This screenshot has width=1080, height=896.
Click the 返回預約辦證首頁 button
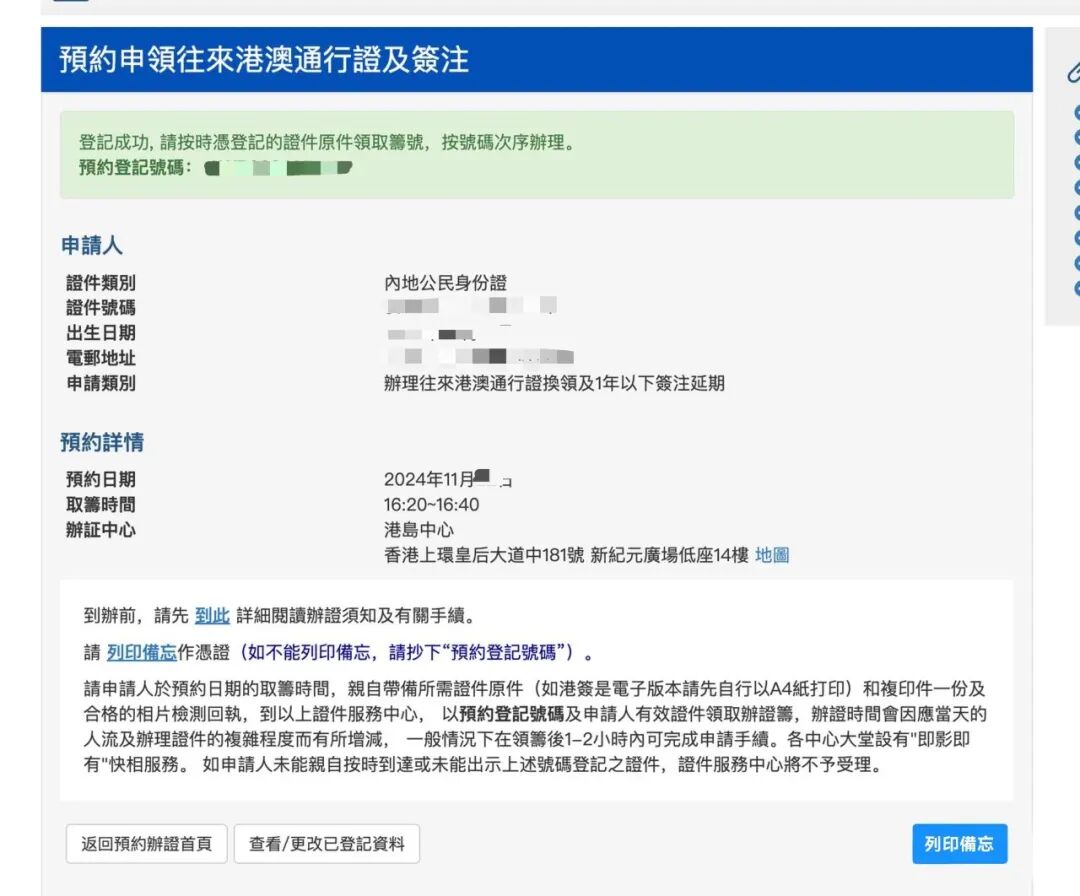pyautogui.click(x=146, y=843)
